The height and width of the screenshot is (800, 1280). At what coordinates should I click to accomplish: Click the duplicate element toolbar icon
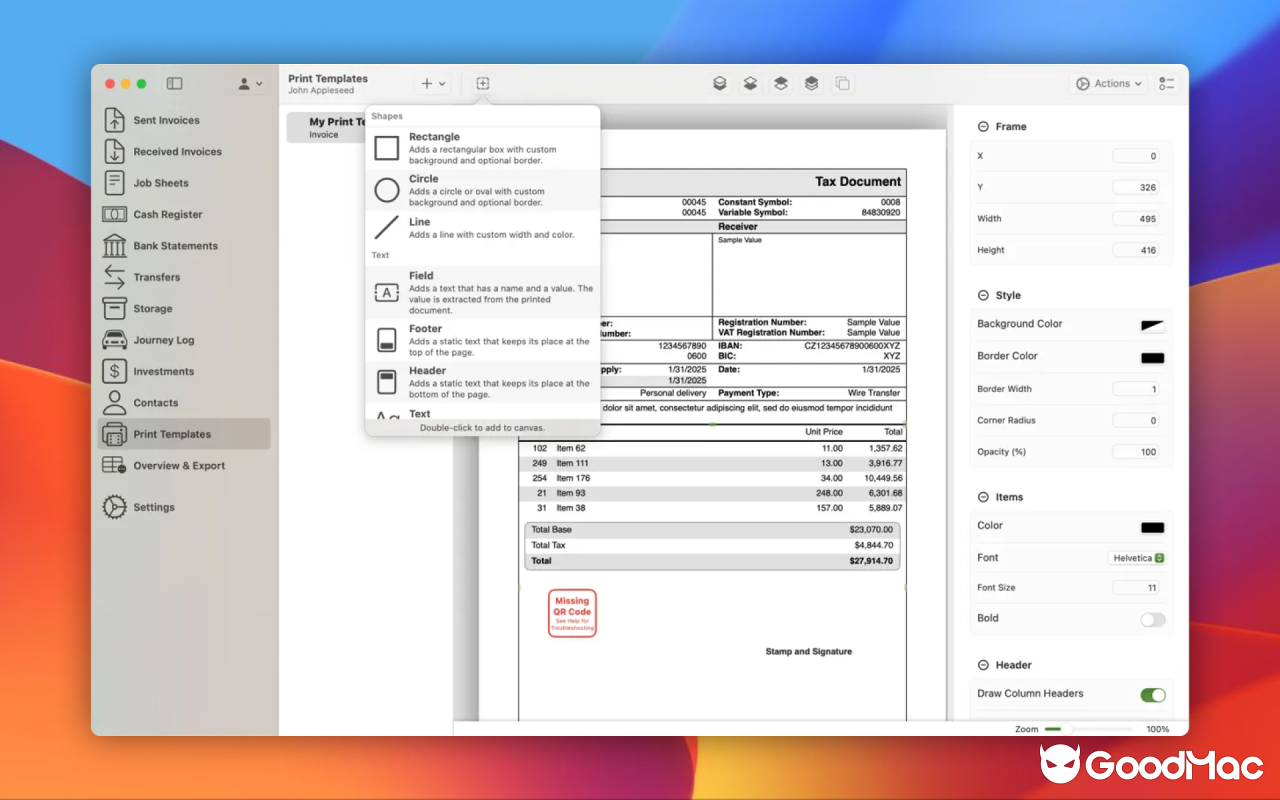click(x=843, y=83)
